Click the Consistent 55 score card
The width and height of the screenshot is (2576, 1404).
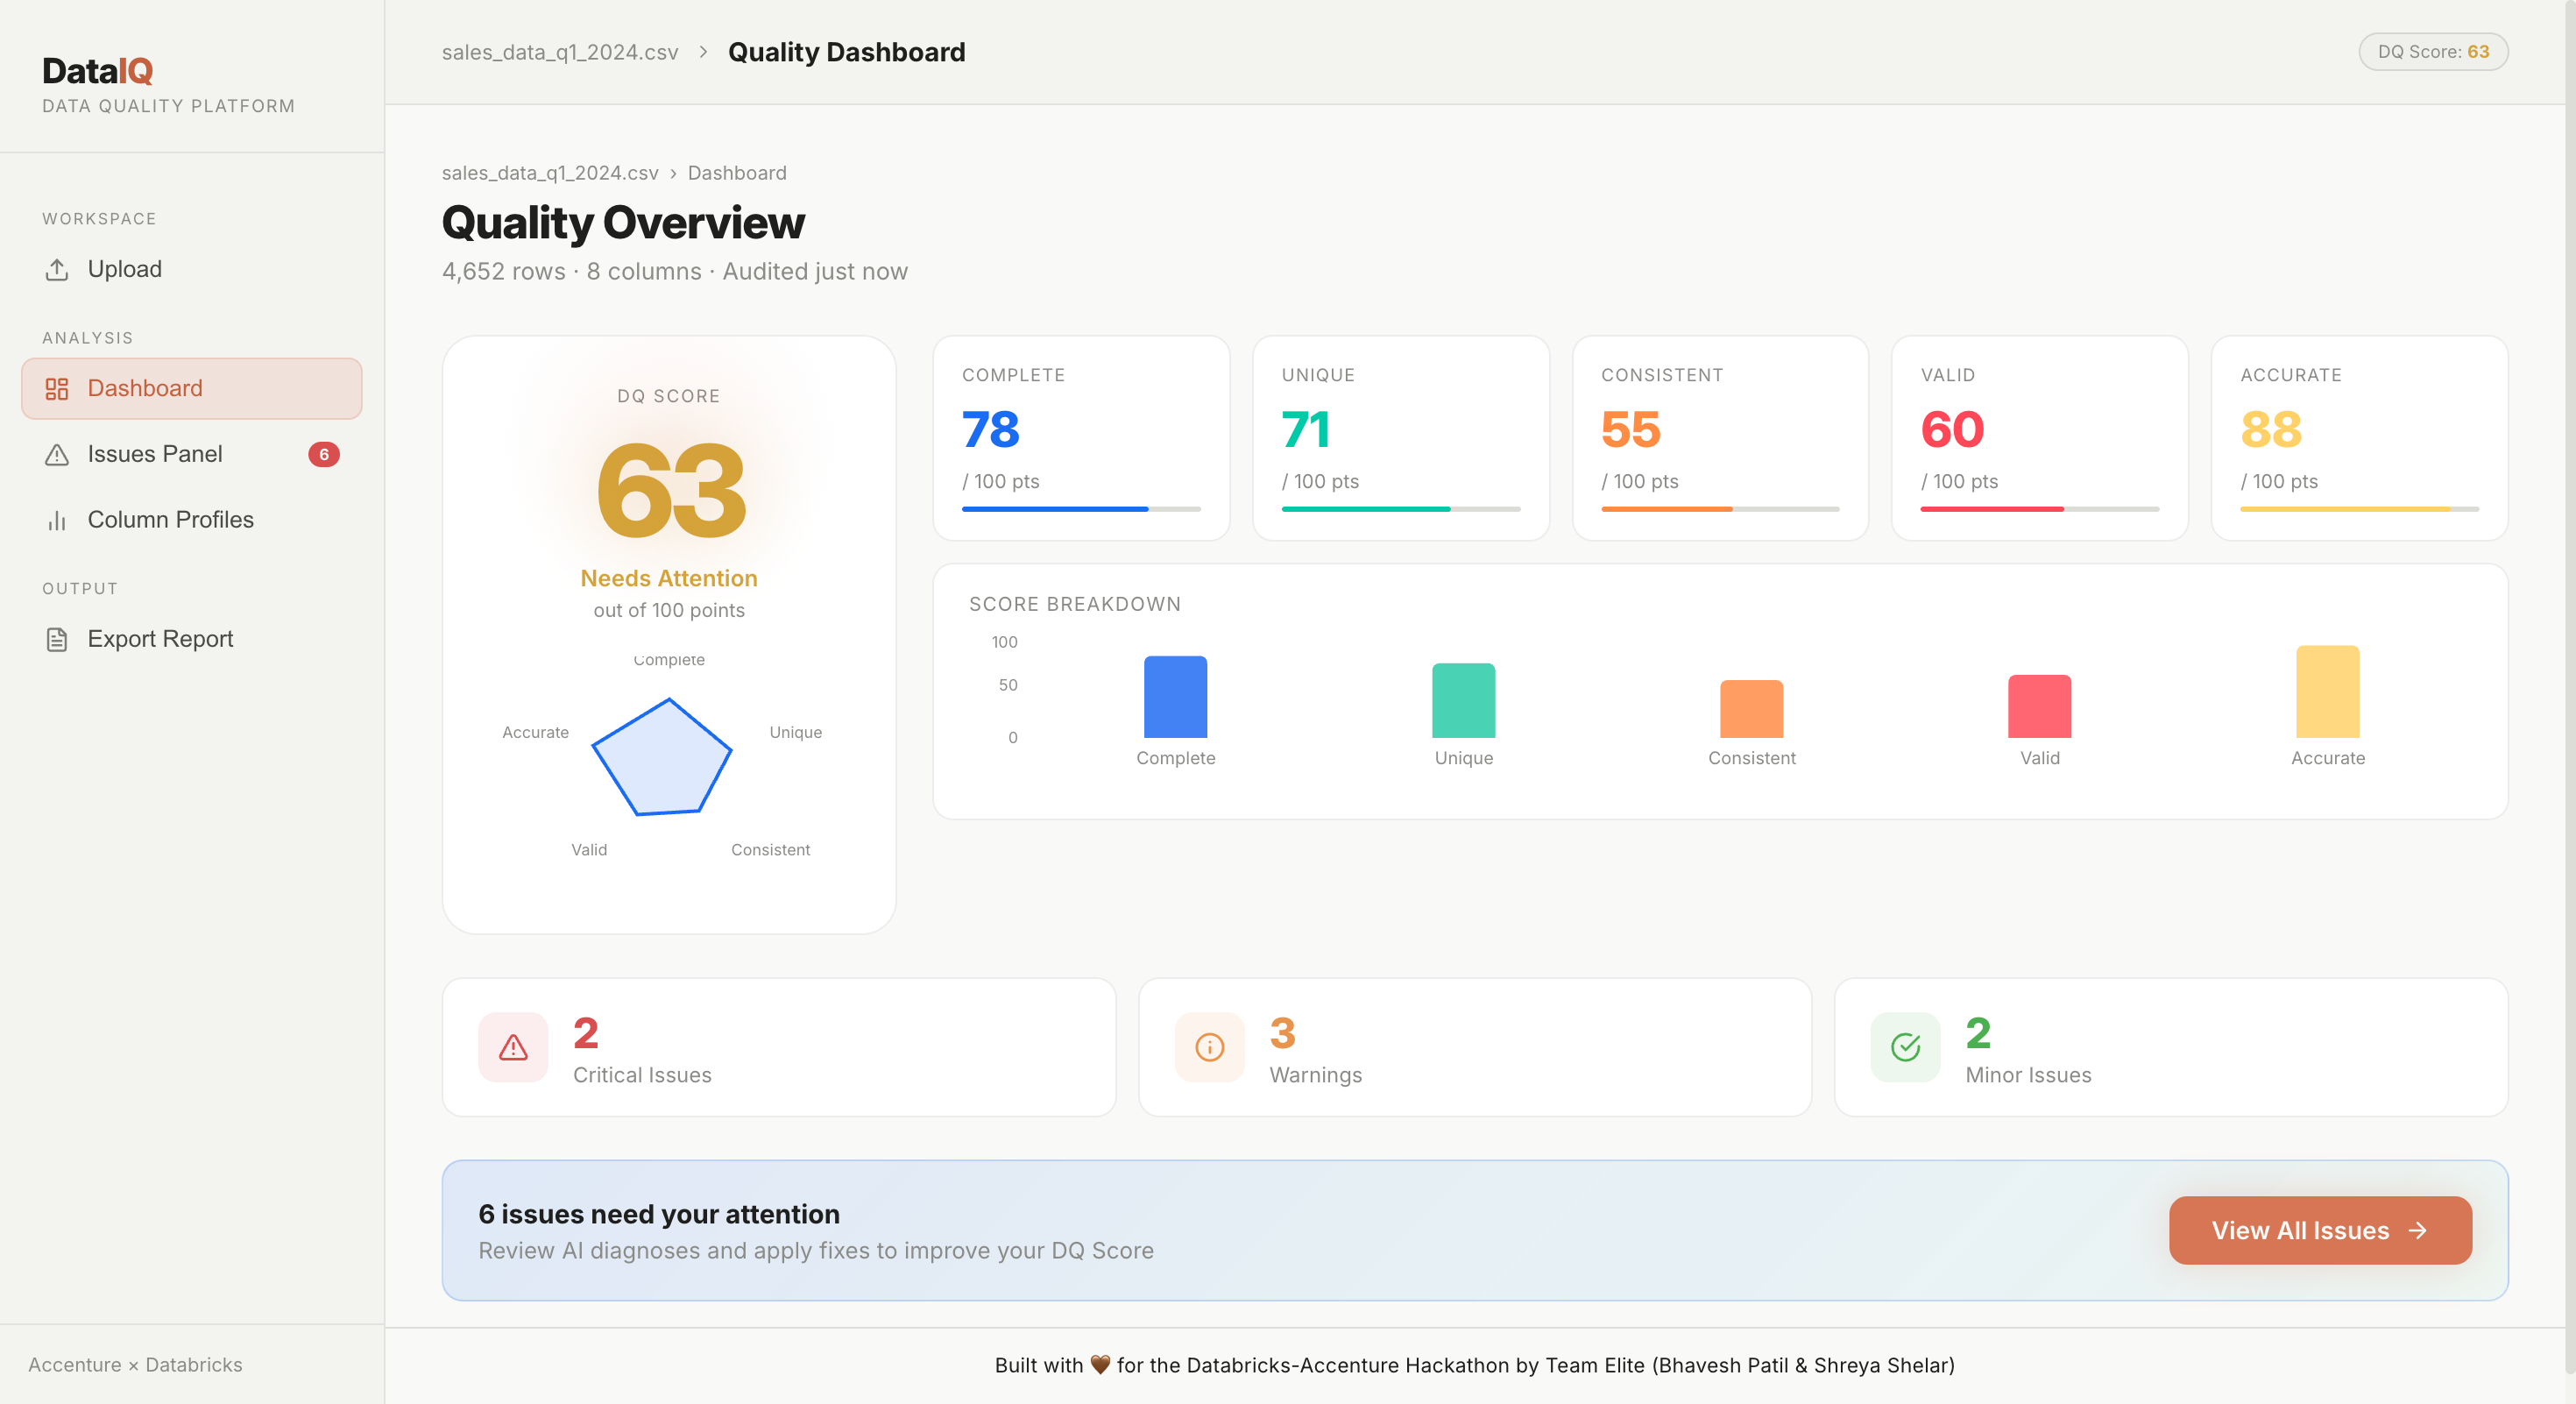tap(1719, 438)
